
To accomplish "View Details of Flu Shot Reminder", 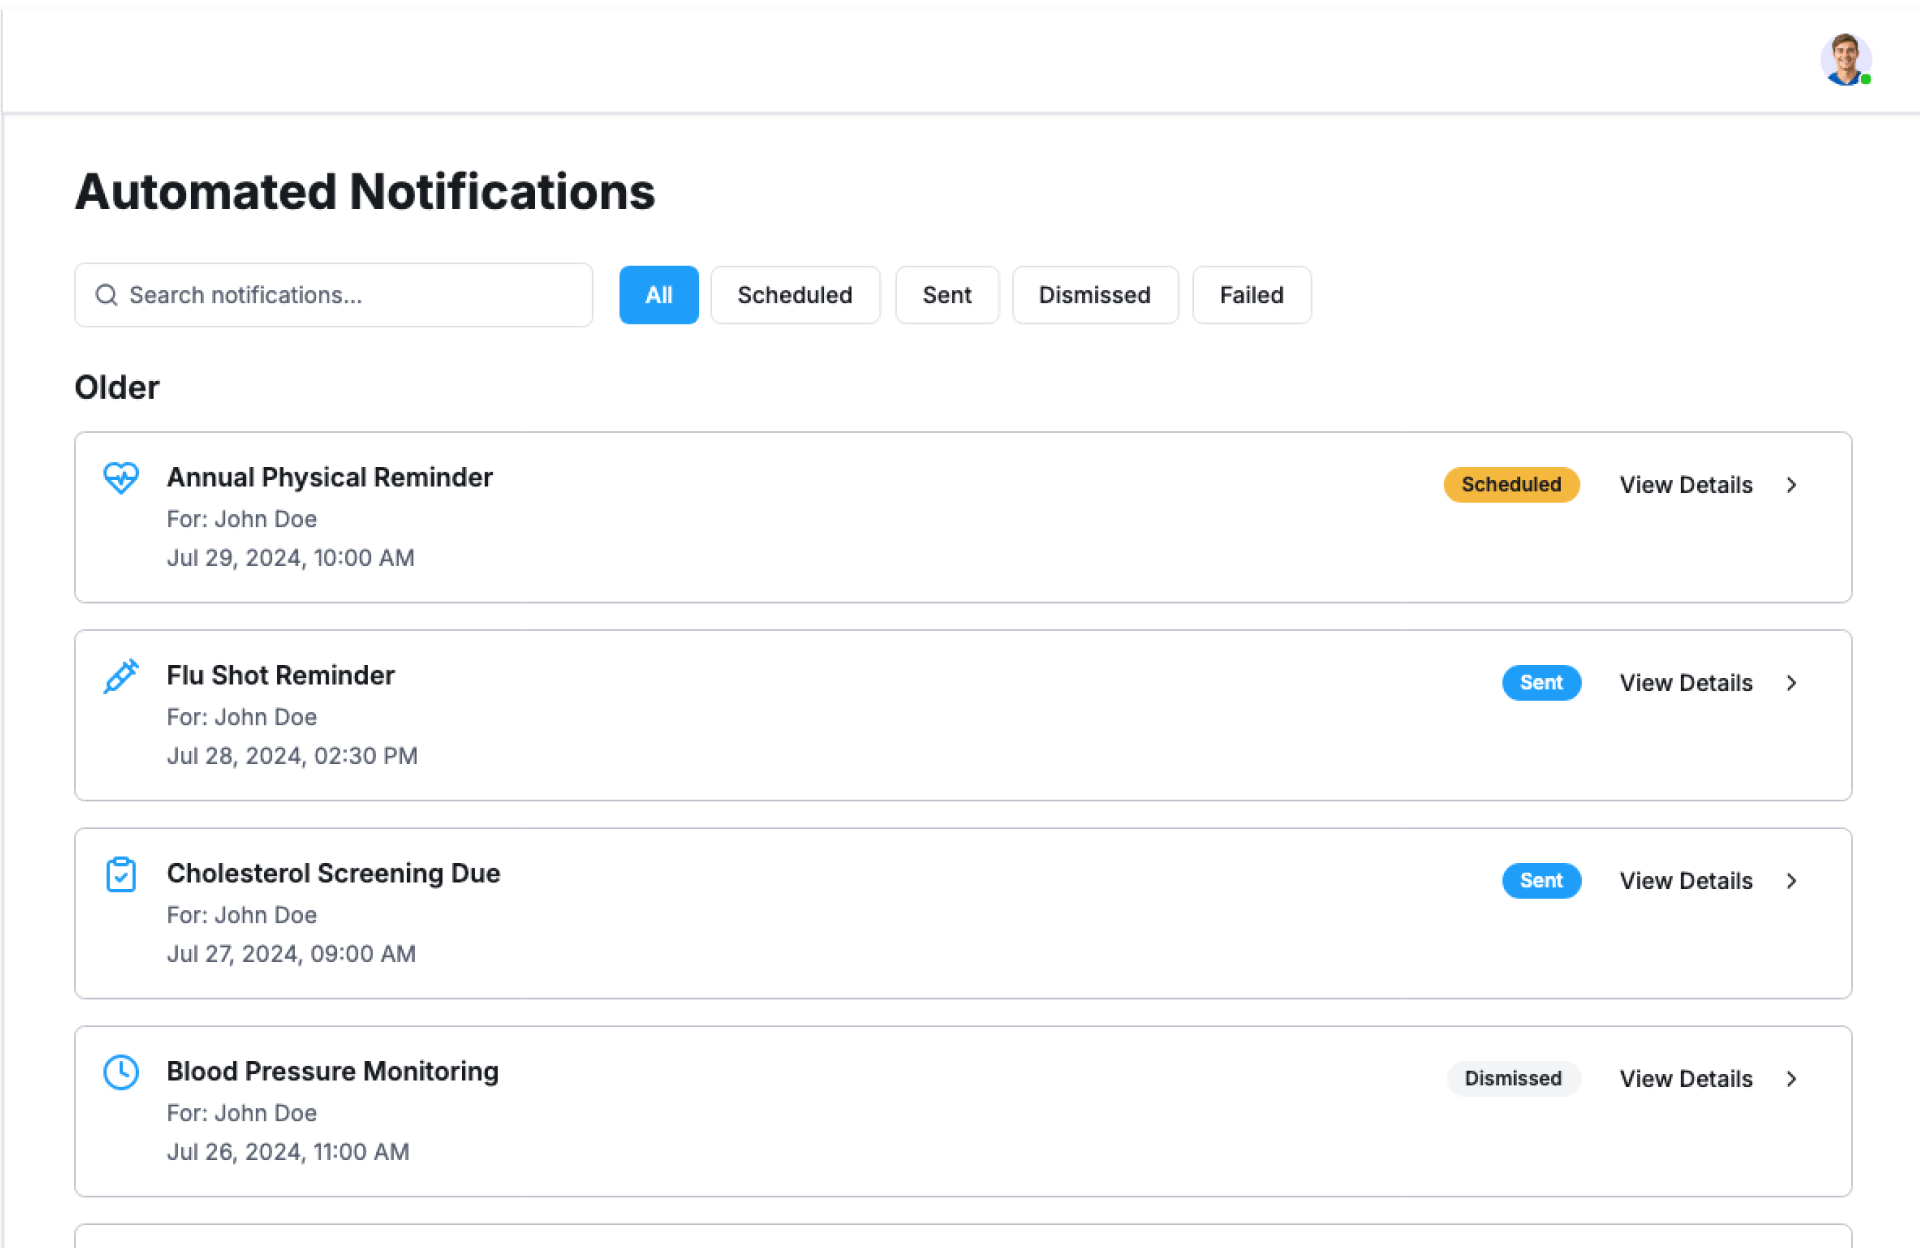I will point(1686,683).
